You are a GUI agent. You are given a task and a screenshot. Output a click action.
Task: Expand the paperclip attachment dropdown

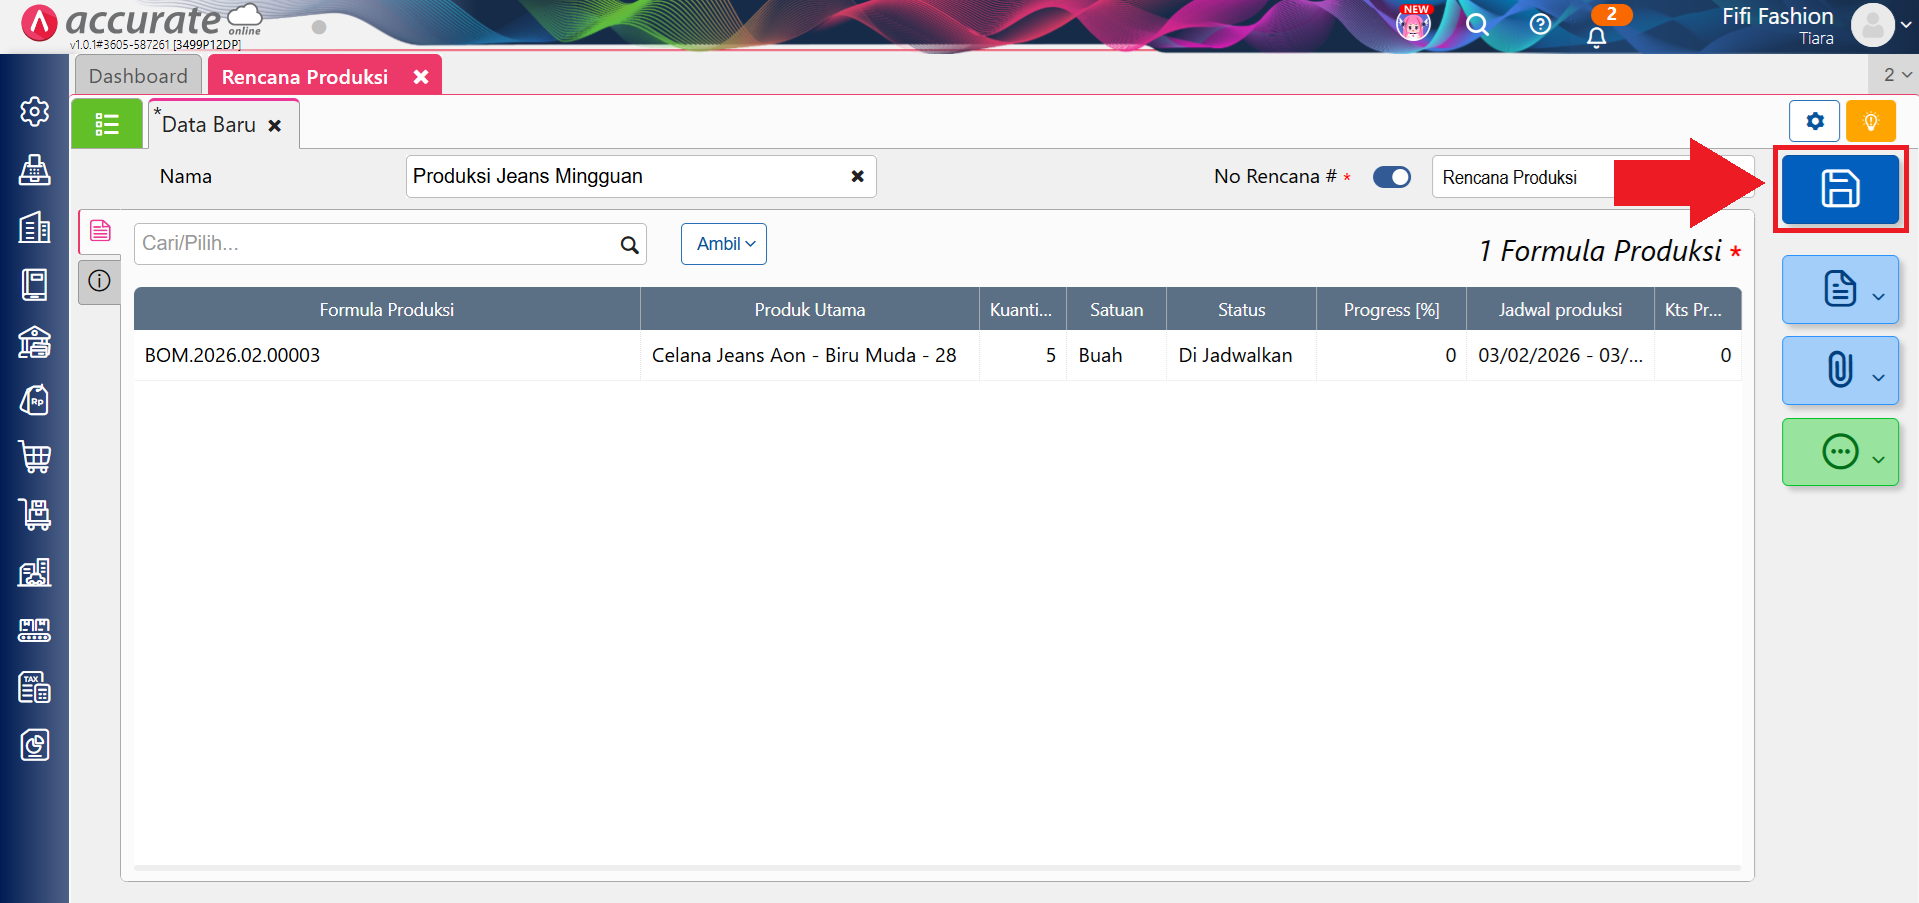point(1840,371)
